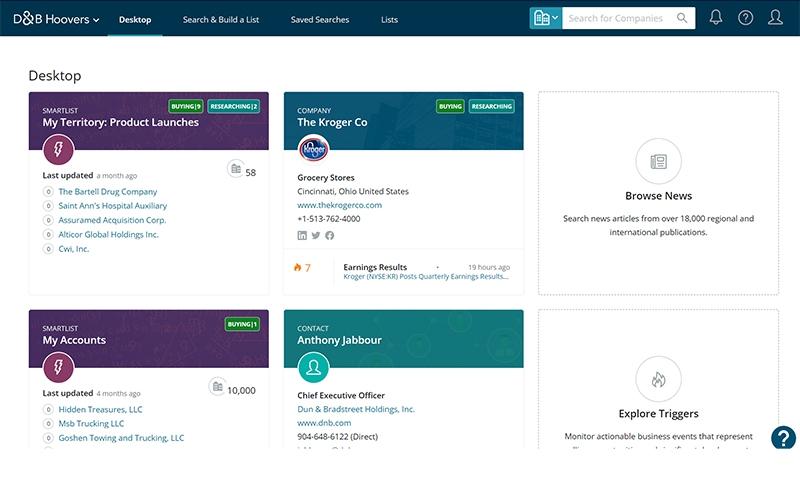Open the Lists tab
Image resolution: width=800 pixels, height=500 pixels.
[x=389, y=19]
